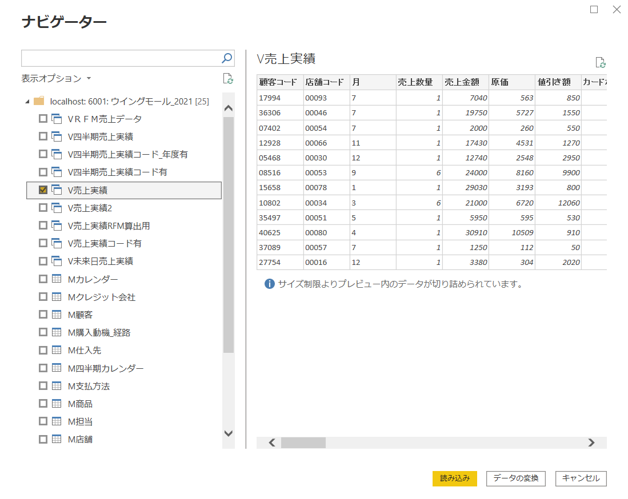
Task: Click the info icon in the size-limit message
Action: (x=270, y=284)
